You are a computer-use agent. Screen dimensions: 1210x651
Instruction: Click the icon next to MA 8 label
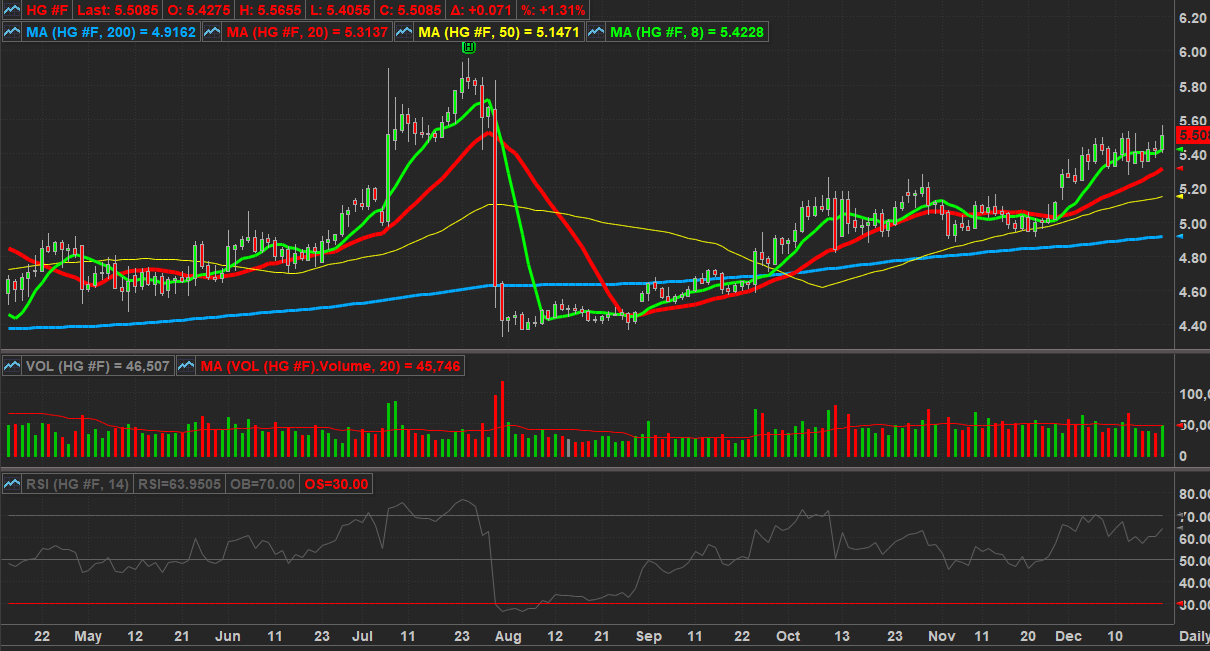(596, 32)
